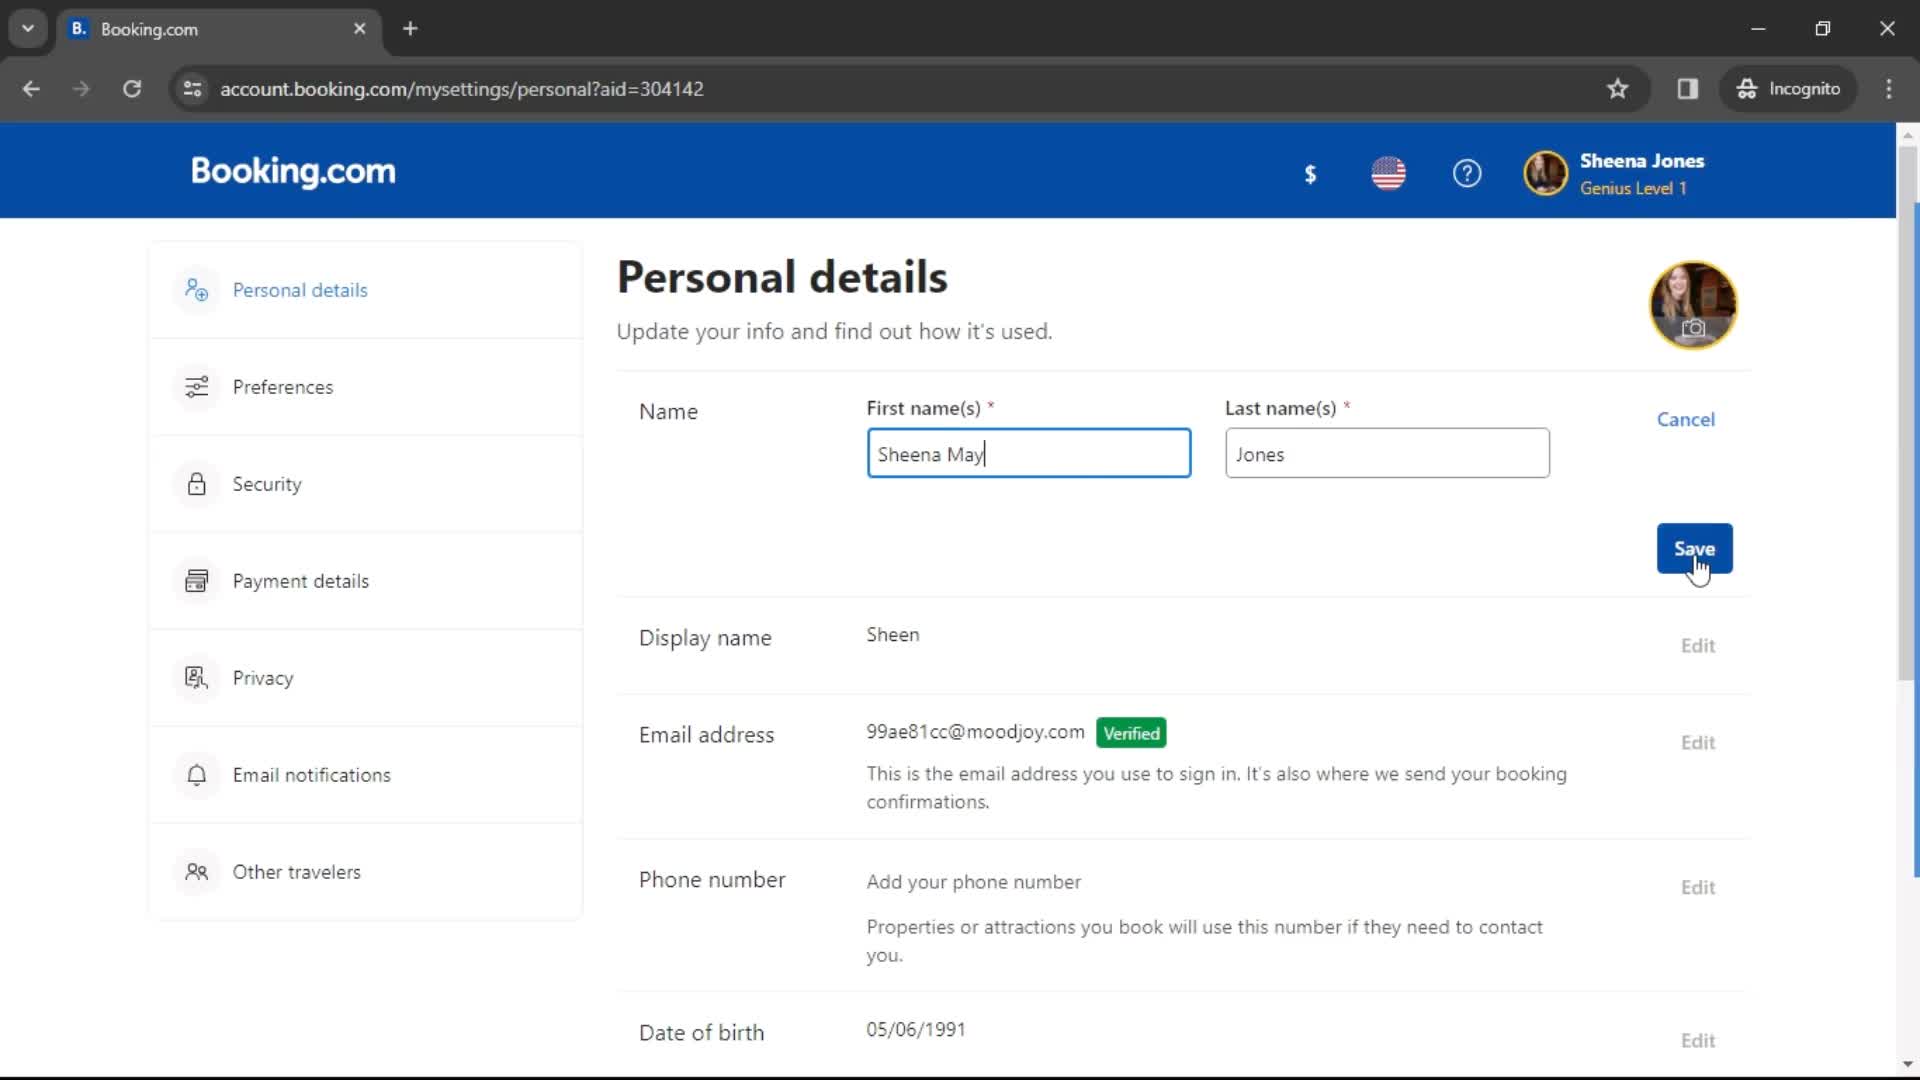
Task: Click the browser address bar URL
Action: point(461,89)
